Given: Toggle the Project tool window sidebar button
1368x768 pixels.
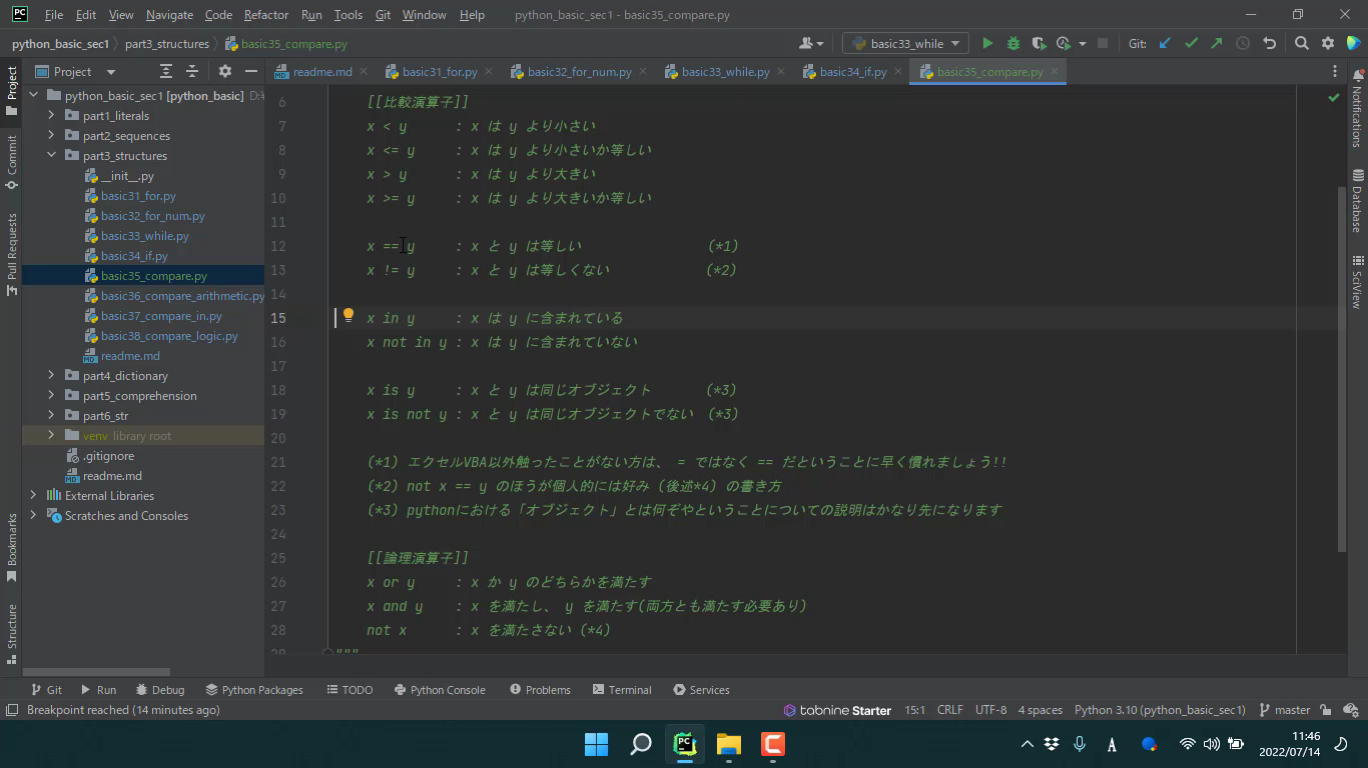Looking at the screenshot, I should pos(12,90).
